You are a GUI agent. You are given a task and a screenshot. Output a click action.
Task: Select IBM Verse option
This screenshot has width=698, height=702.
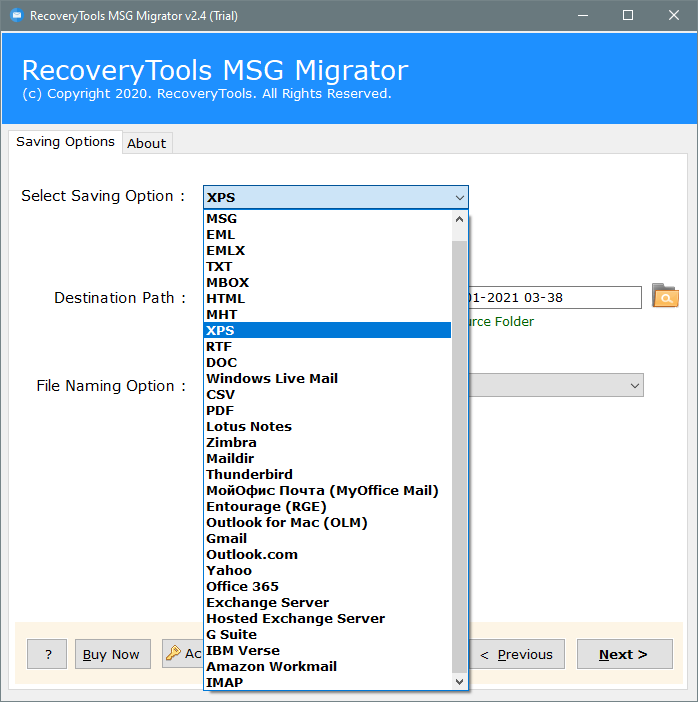327,651
